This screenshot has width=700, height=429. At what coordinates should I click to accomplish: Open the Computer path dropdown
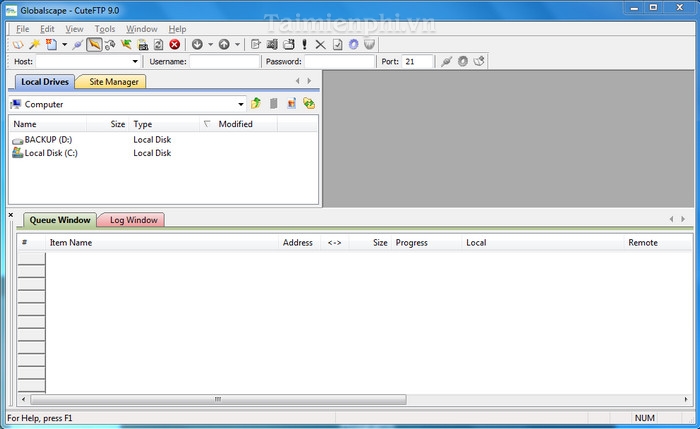pyautogui.click(x=241, y=104)
